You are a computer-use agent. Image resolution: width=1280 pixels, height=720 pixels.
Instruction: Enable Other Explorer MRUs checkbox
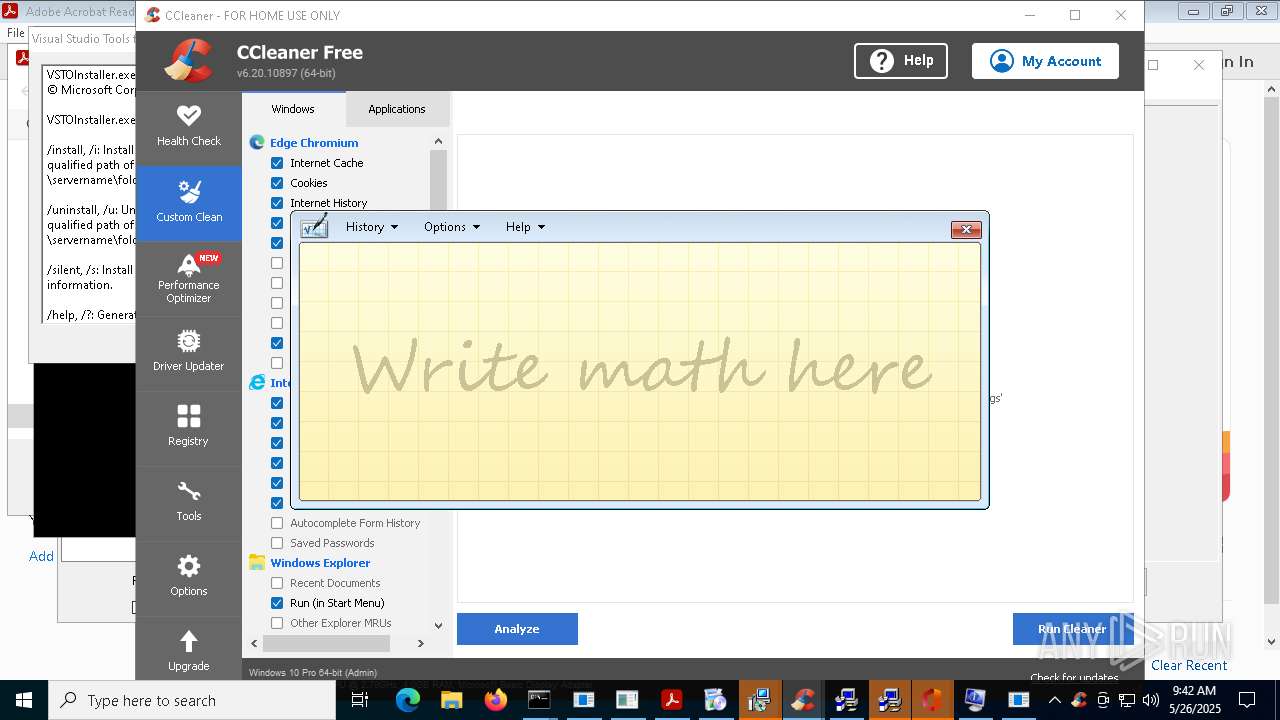pyautogui.click(x=277, y=623)
